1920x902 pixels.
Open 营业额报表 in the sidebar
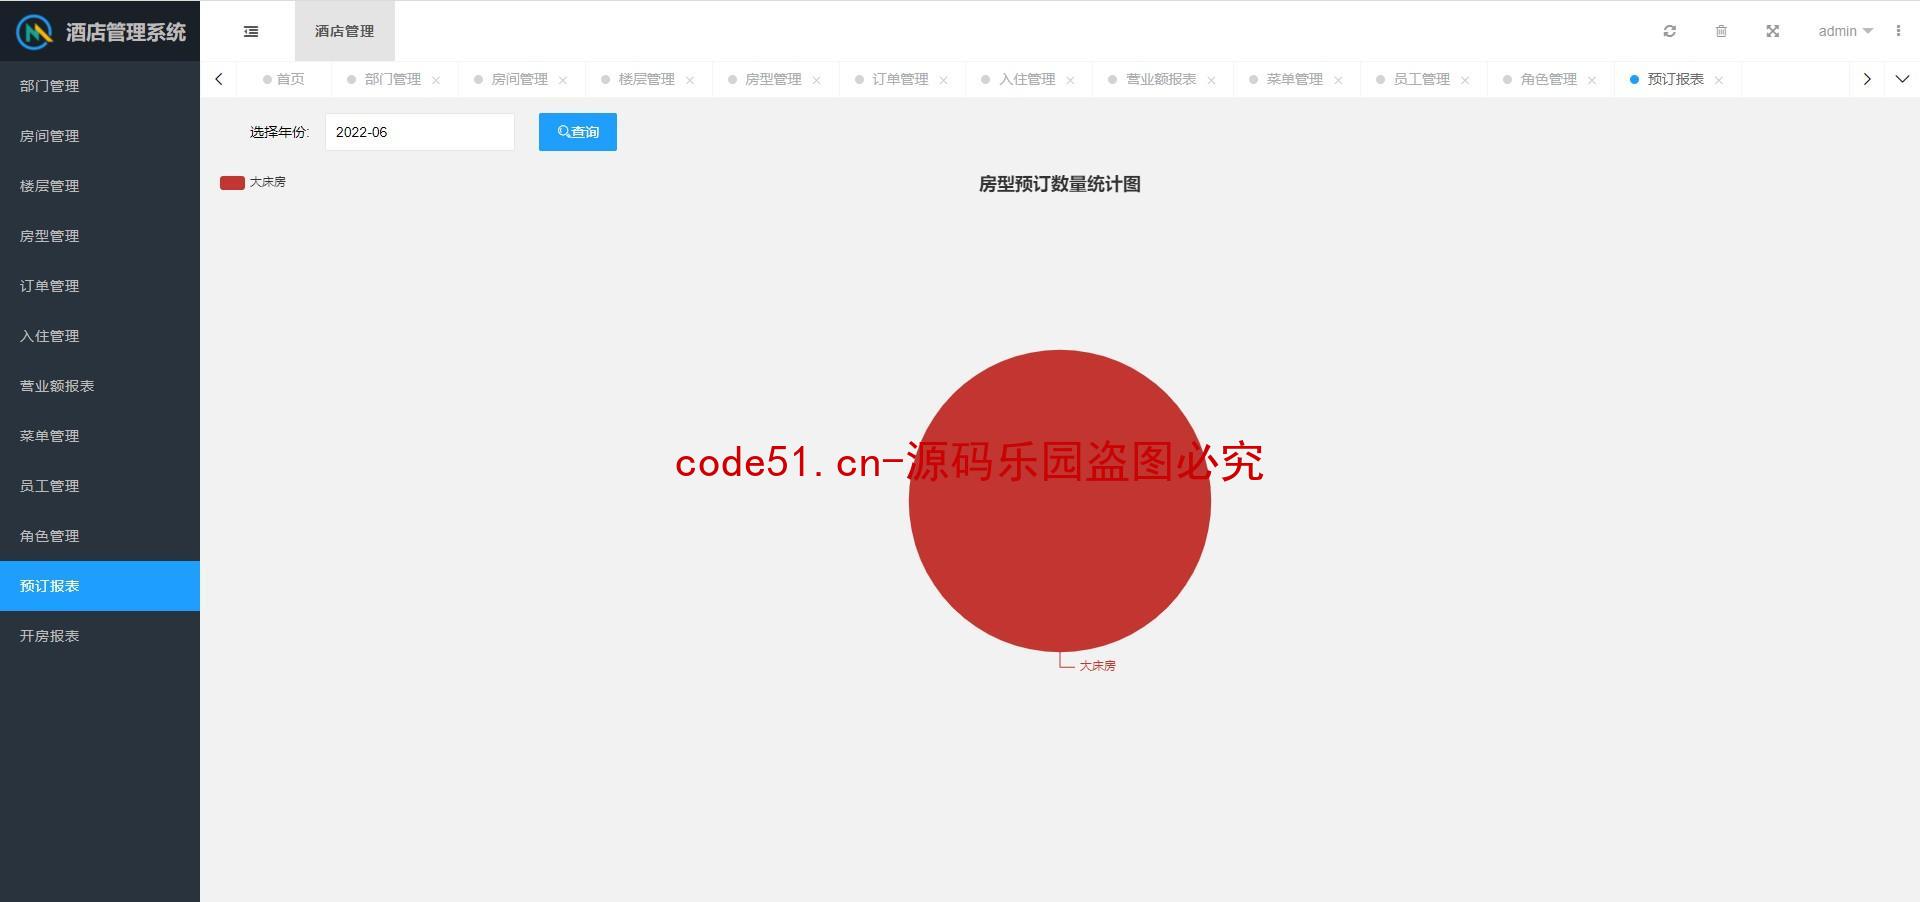click(100, 386)
